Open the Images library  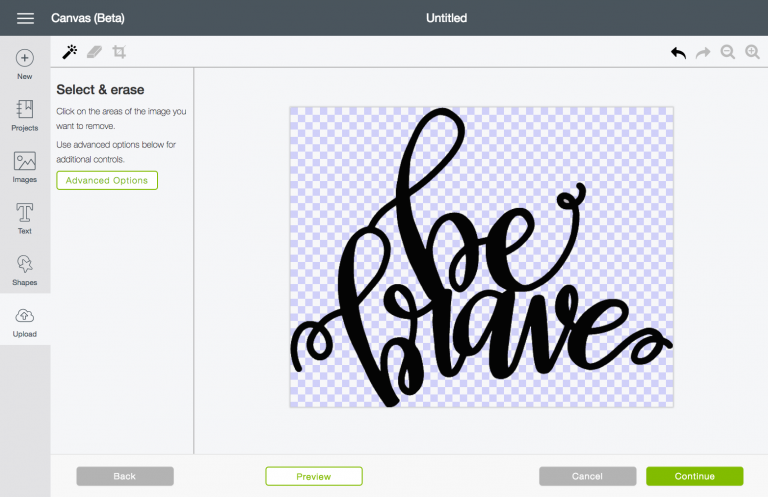[x=25, y=167]
